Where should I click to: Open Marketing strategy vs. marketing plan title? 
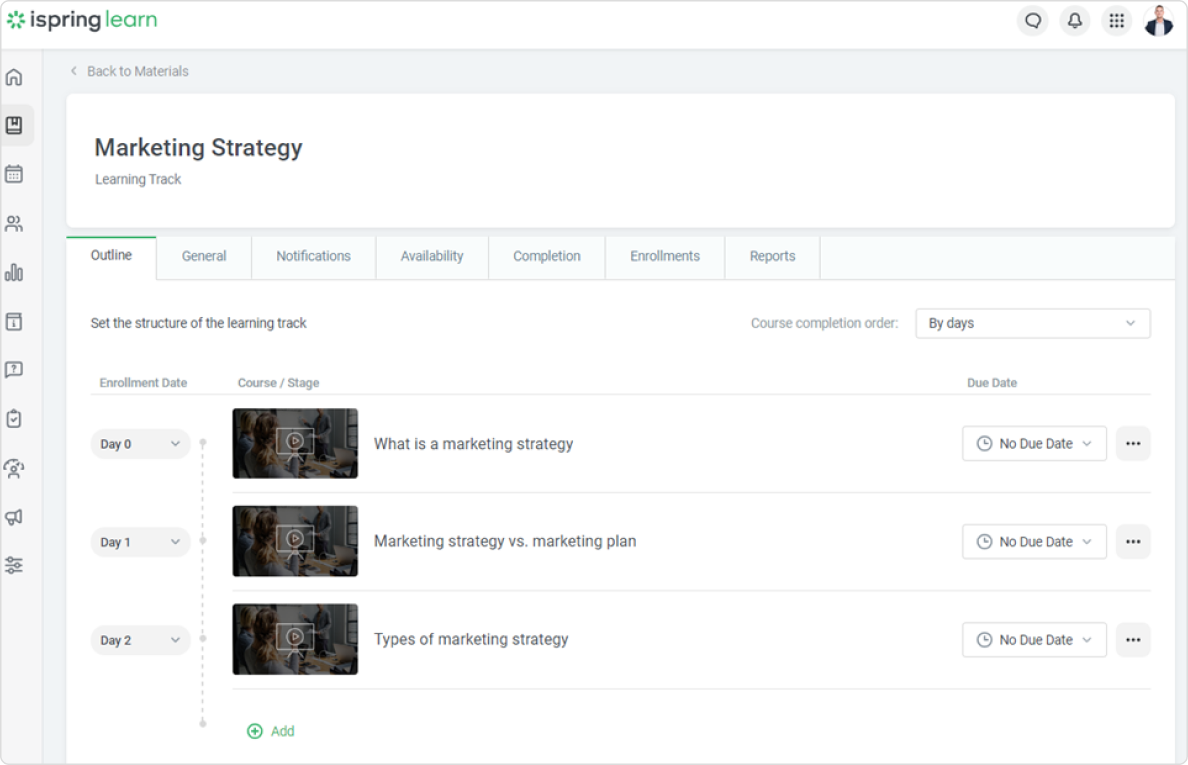pos(505,542)
